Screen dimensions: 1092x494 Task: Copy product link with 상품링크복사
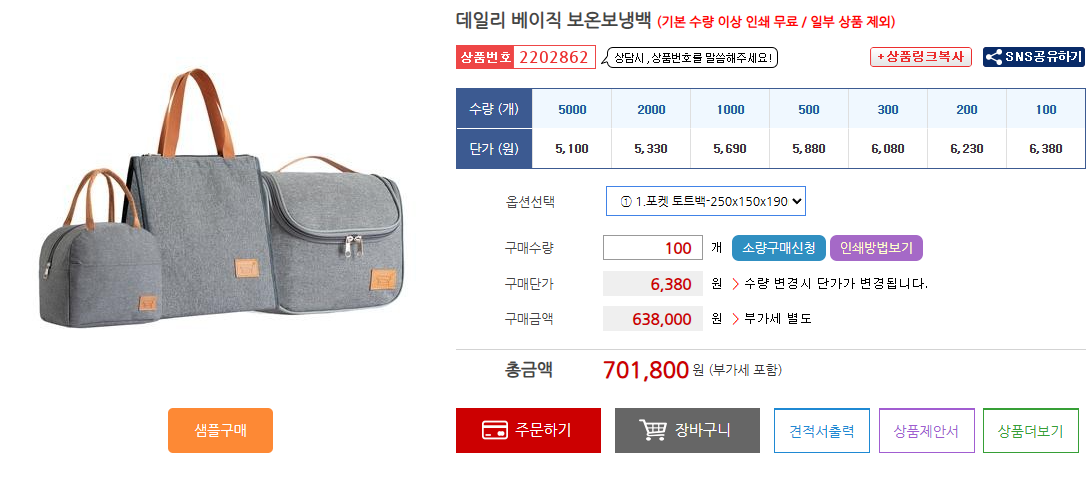[x=921, y=57]
